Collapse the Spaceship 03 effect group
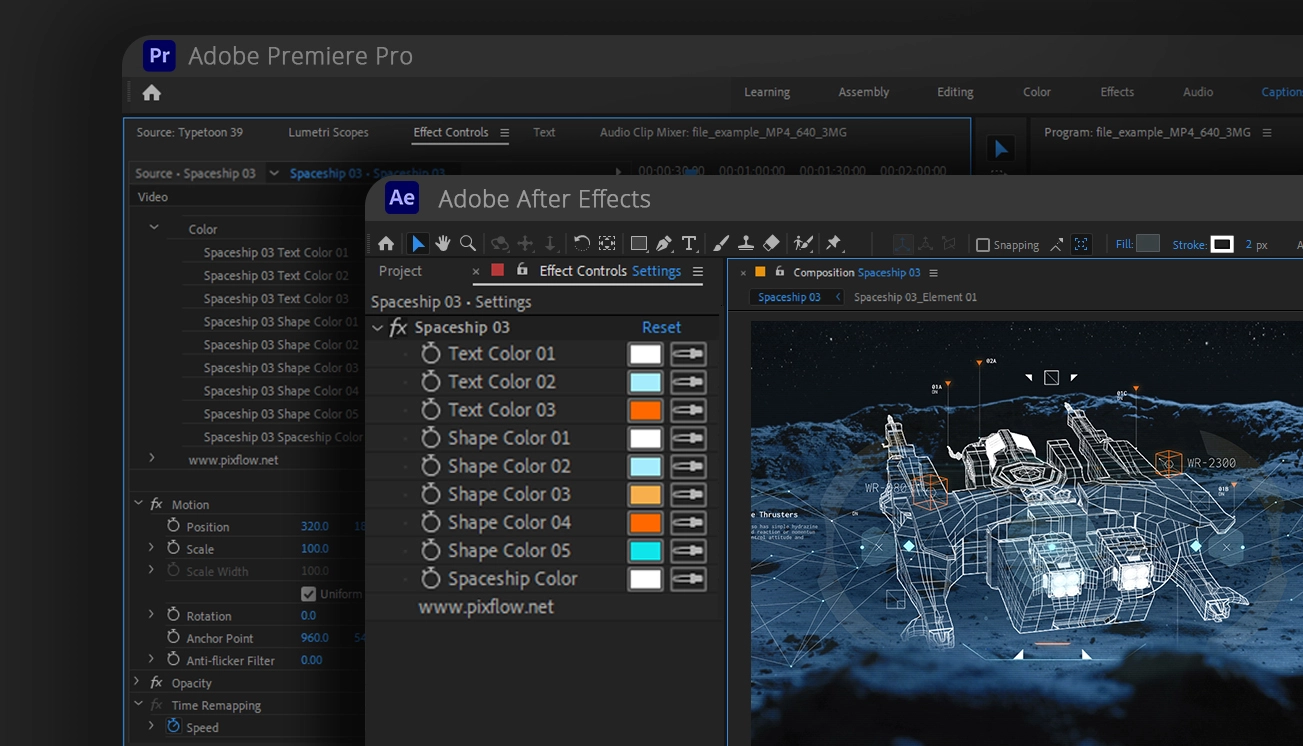Viewport: 1303px width, 746px height. (x=377, y=328)
